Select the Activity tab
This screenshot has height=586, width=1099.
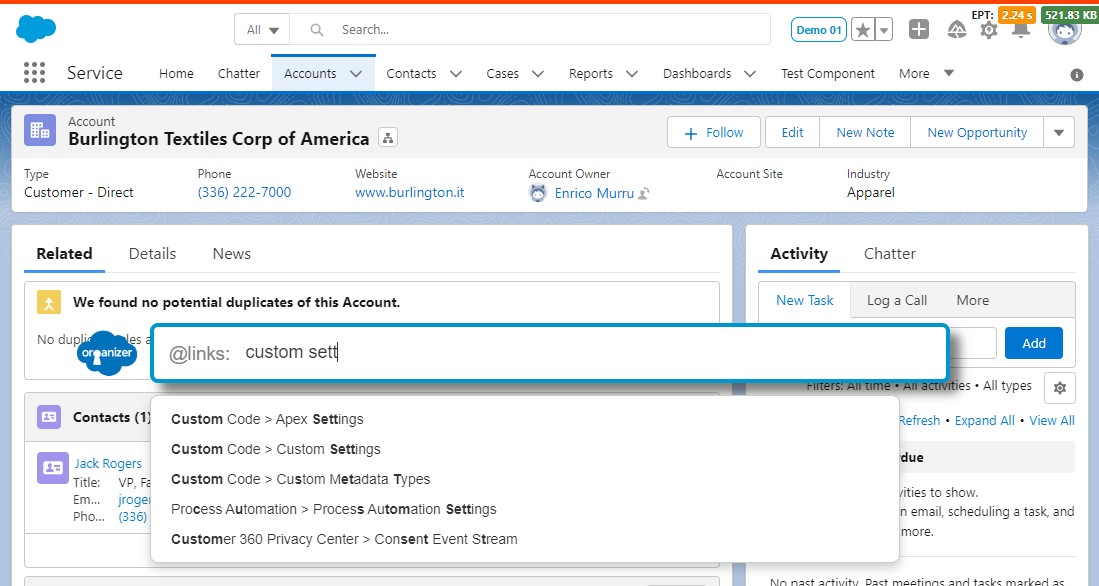(x=799, y=254)
